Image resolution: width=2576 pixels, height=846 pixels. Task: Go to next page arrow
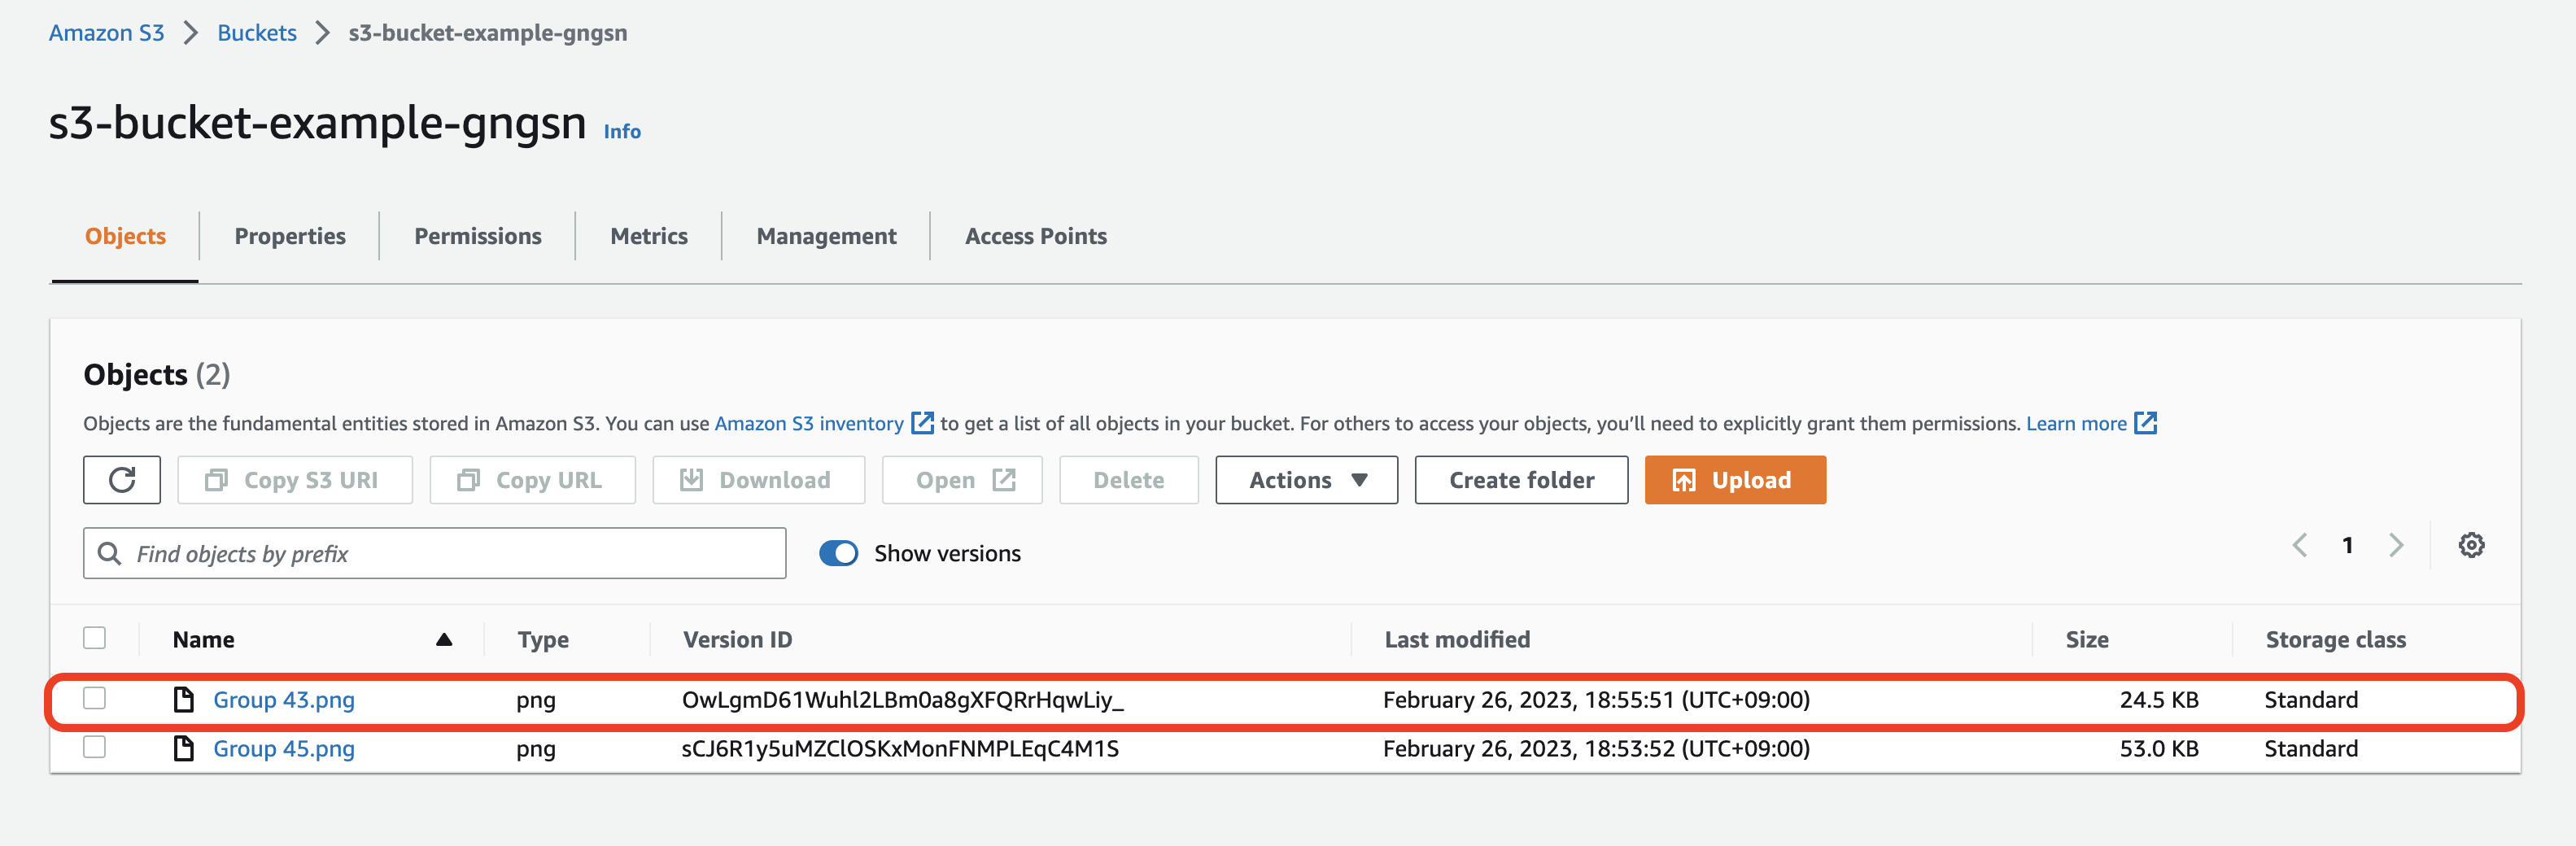[2395, 545]
